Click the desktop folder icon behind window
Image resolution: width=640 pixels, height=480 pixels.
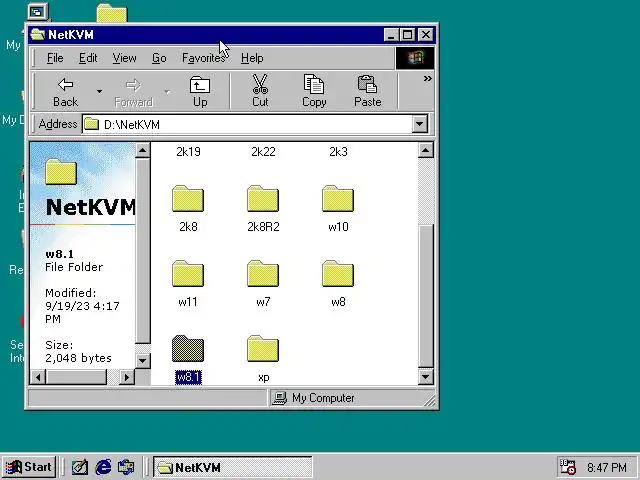click(112, 13)
